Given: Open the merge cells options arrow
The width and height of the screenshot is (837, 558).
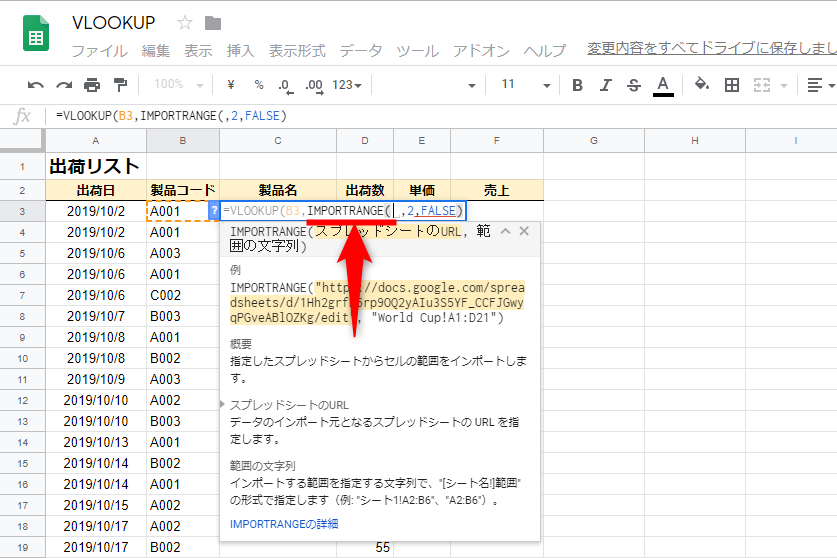Looking at the screenshot, I should click(784, 85).
